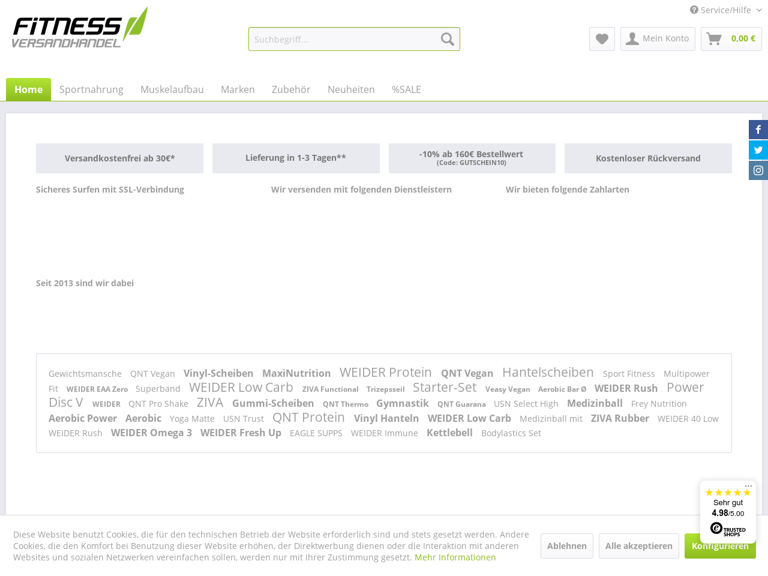Open the QNT Thermo tag

(x=345, y=405)
